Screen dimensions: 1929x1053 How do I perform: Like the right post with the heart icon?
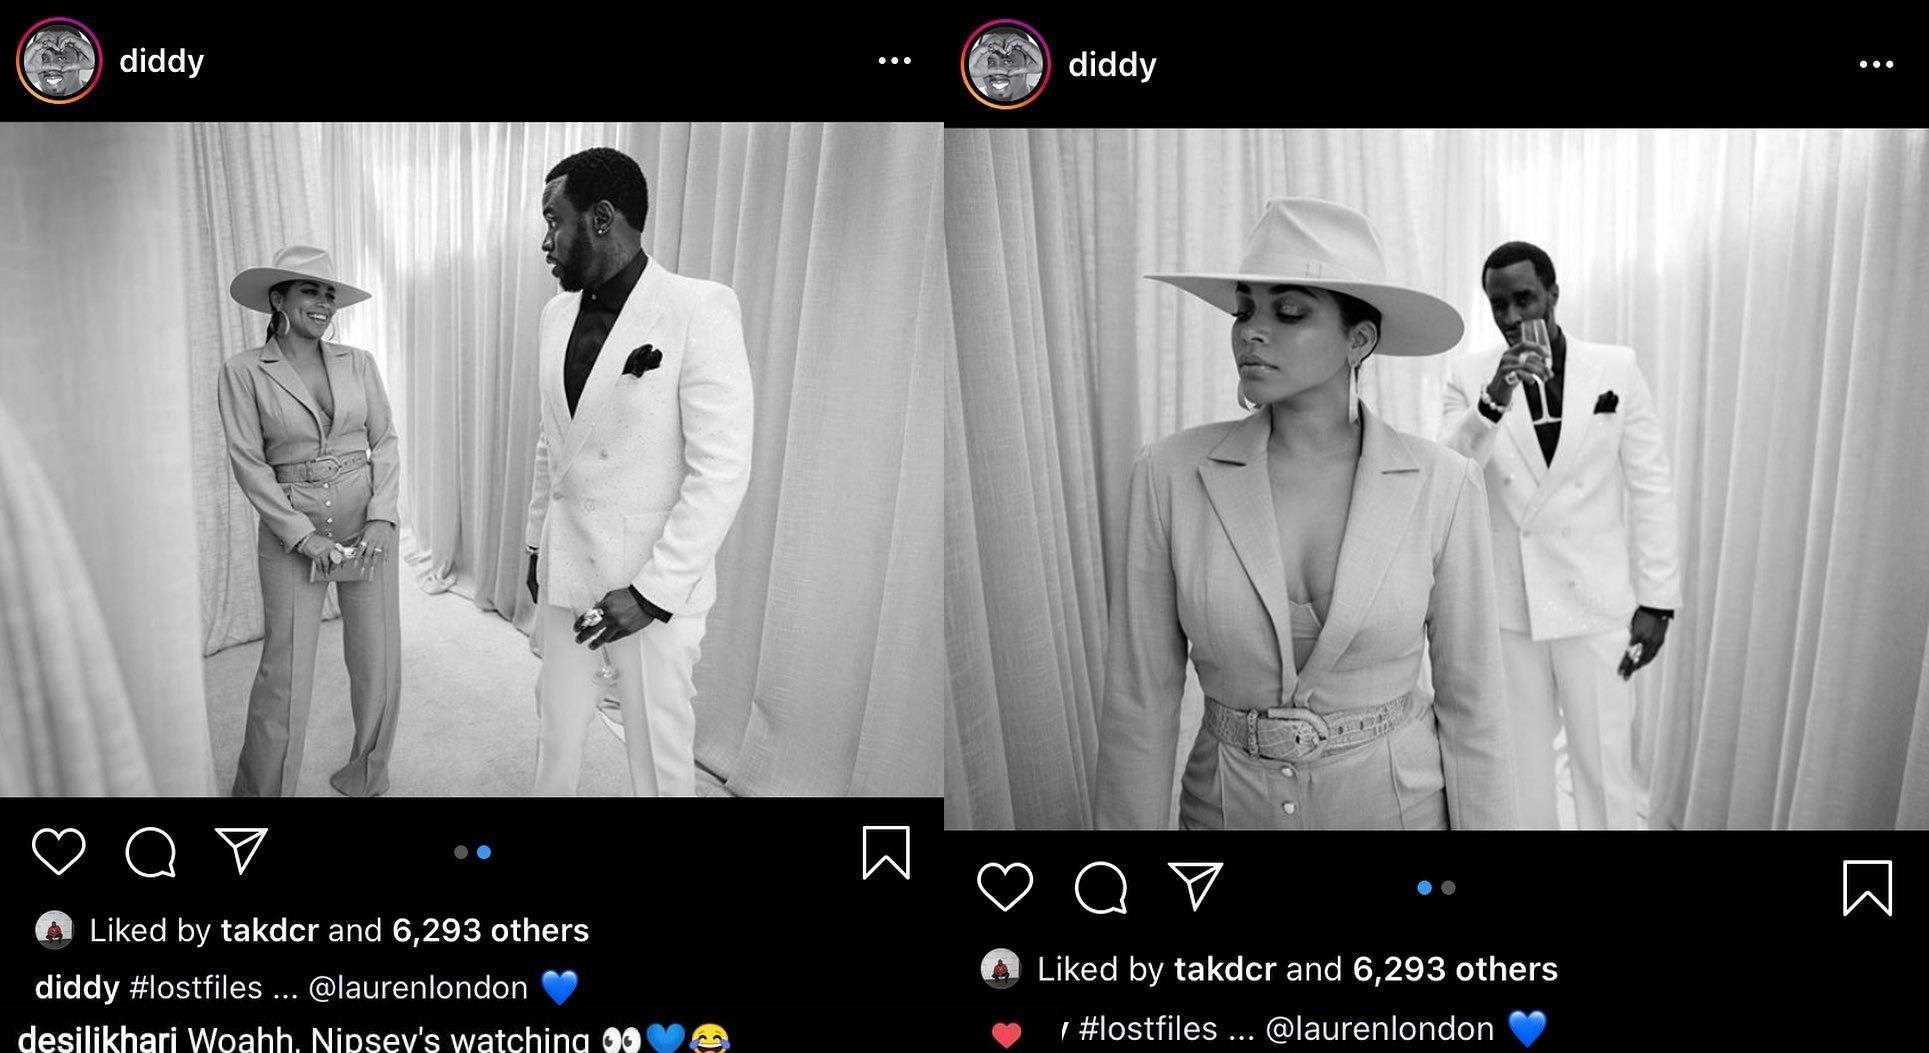[1005, 887]
